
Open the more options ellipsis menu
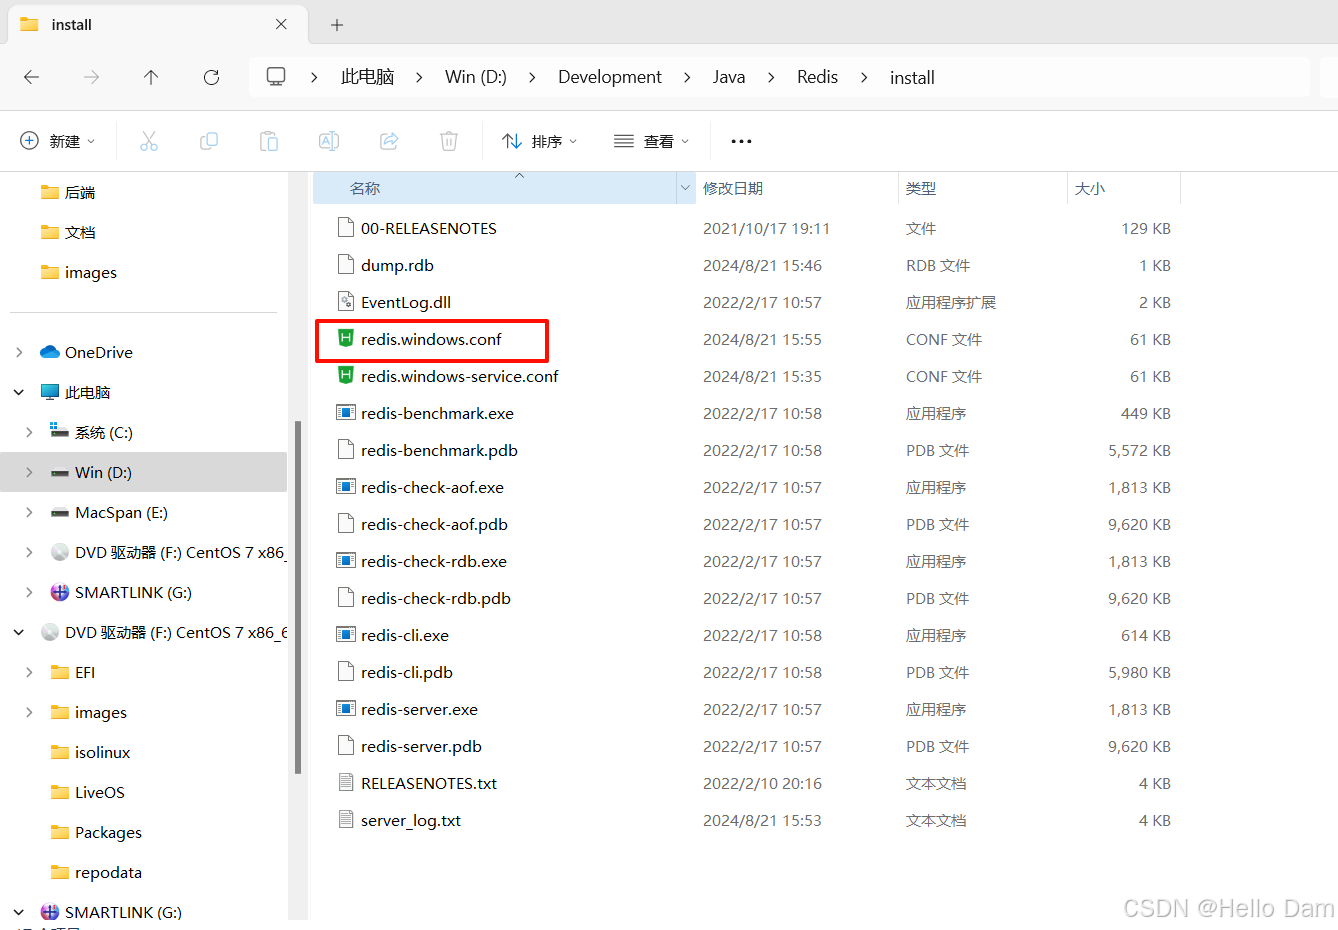[741, 141]
